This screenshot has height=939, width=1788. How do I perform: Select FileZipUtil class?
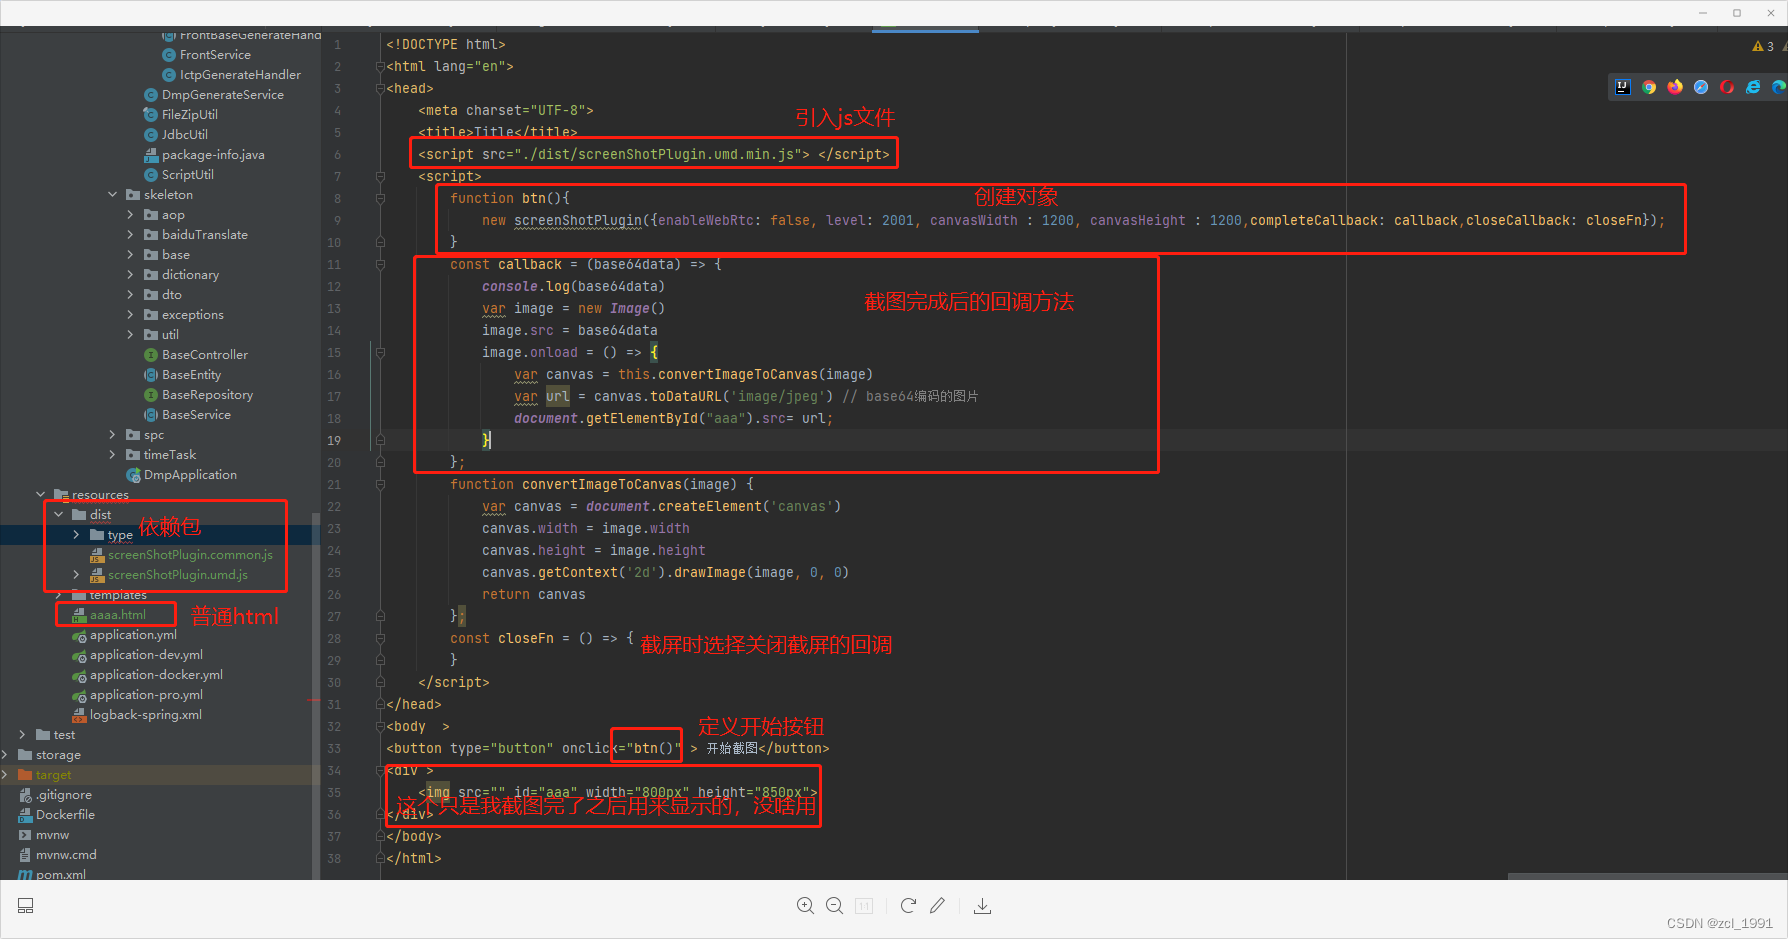click(190, 115)
